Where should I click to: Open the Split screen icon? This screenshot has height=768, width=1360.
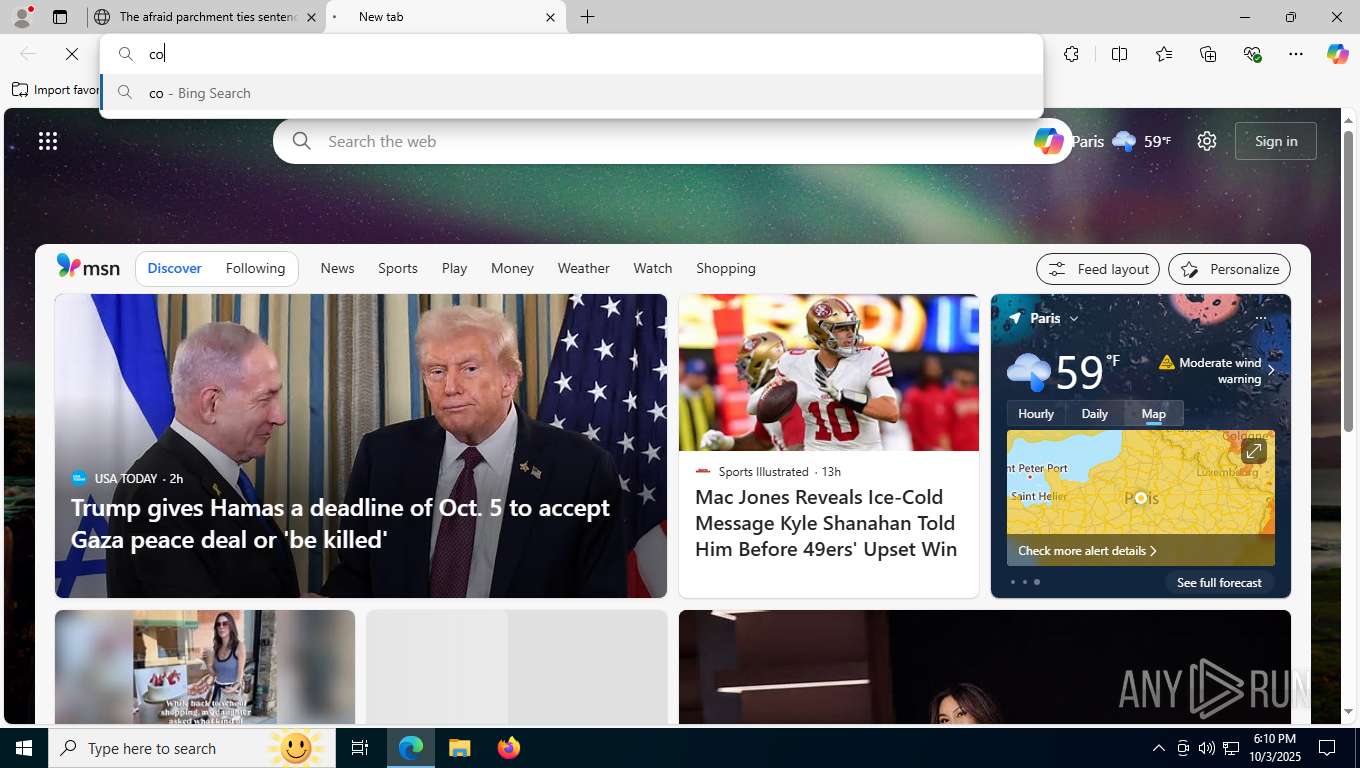pos(1120,54)
